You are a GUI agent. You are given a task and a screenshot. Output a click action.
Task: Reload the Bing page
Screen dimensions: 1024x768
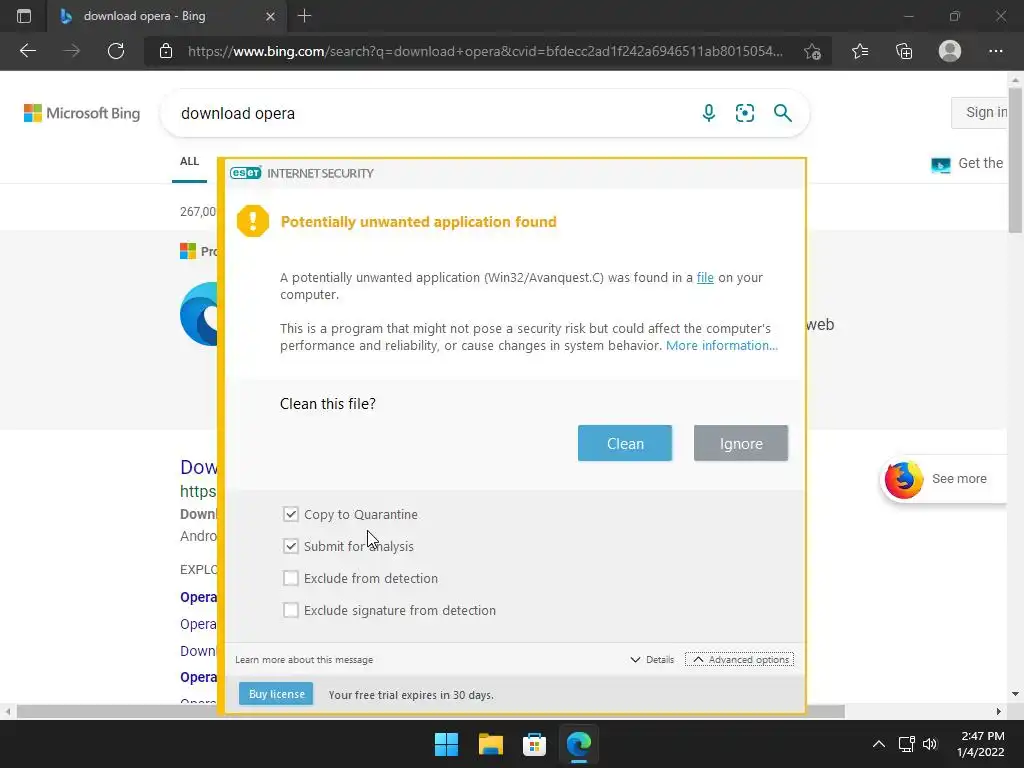tap(116, 51)
